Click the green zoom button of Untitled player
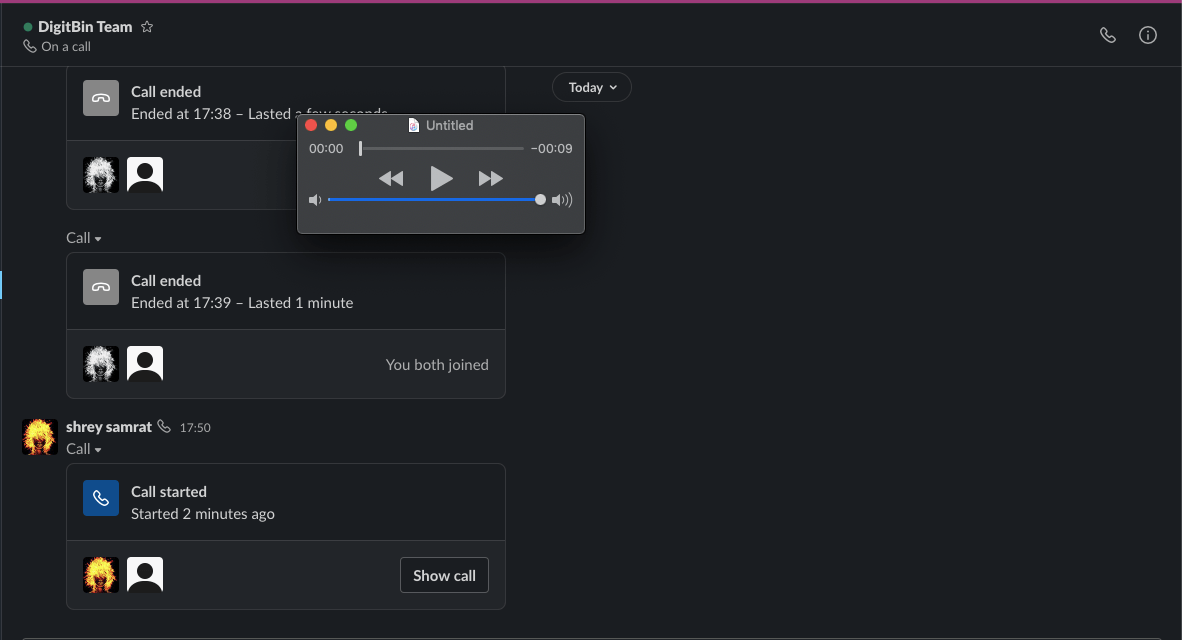 (351, 125)
